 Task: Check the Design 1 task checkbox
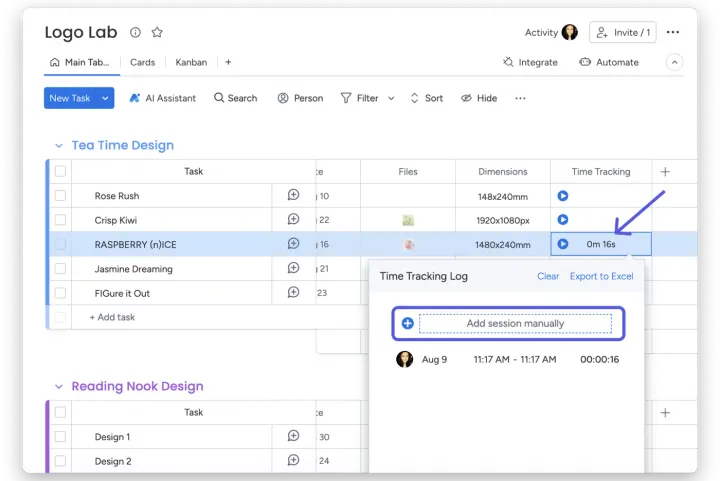(x=60, y=436)
